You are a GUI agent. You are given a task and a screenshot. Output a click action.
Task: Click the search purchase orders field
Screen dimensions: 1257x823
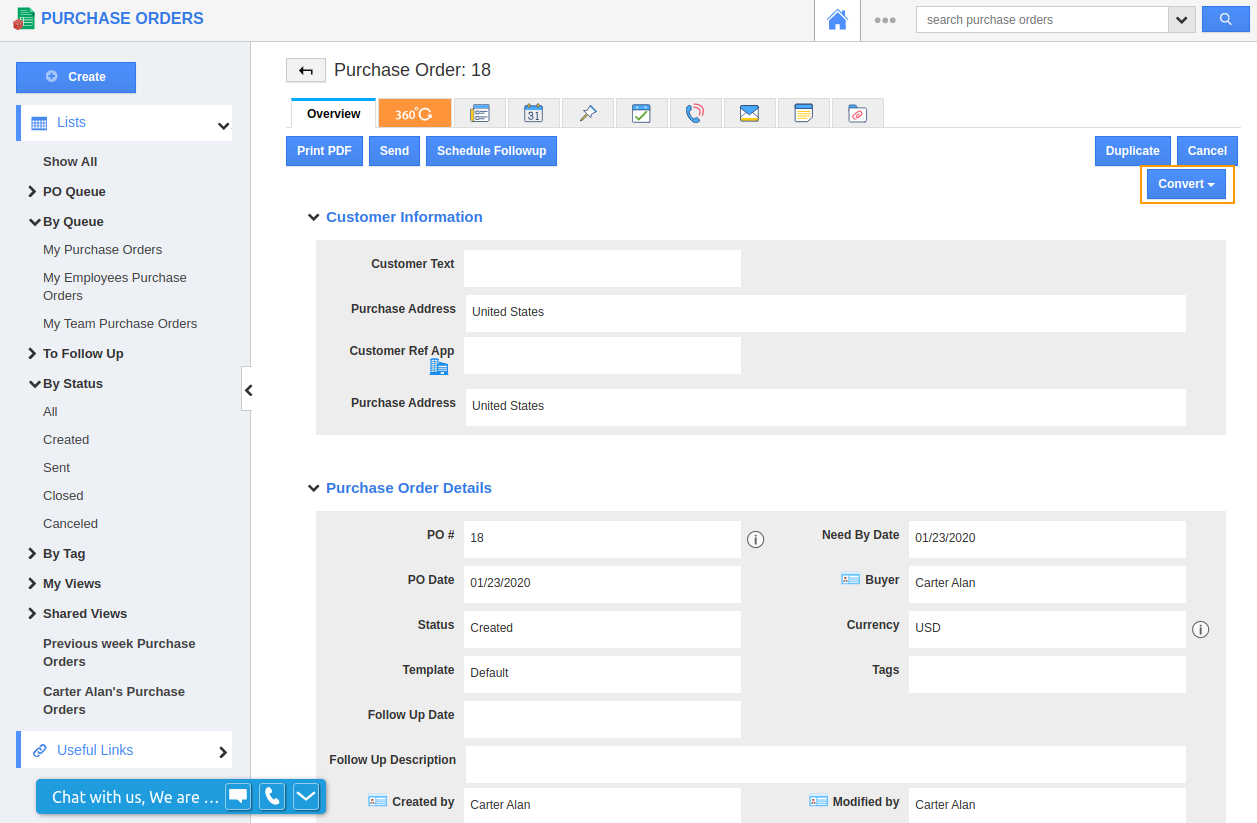point(1041,20)
